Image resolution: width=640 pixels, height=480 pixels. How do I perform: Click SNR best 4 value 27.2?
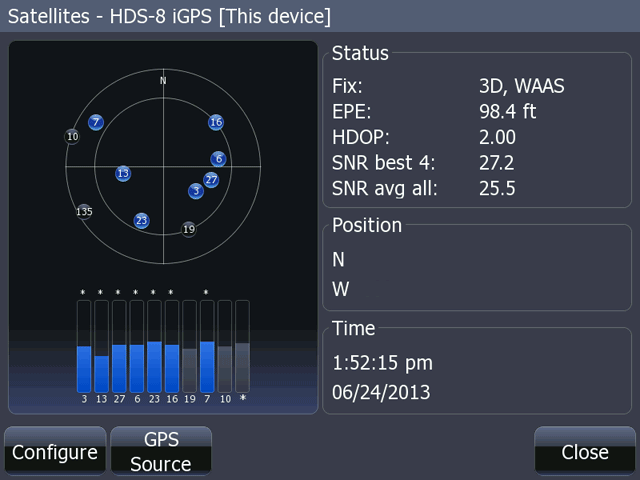coord(496,163)
